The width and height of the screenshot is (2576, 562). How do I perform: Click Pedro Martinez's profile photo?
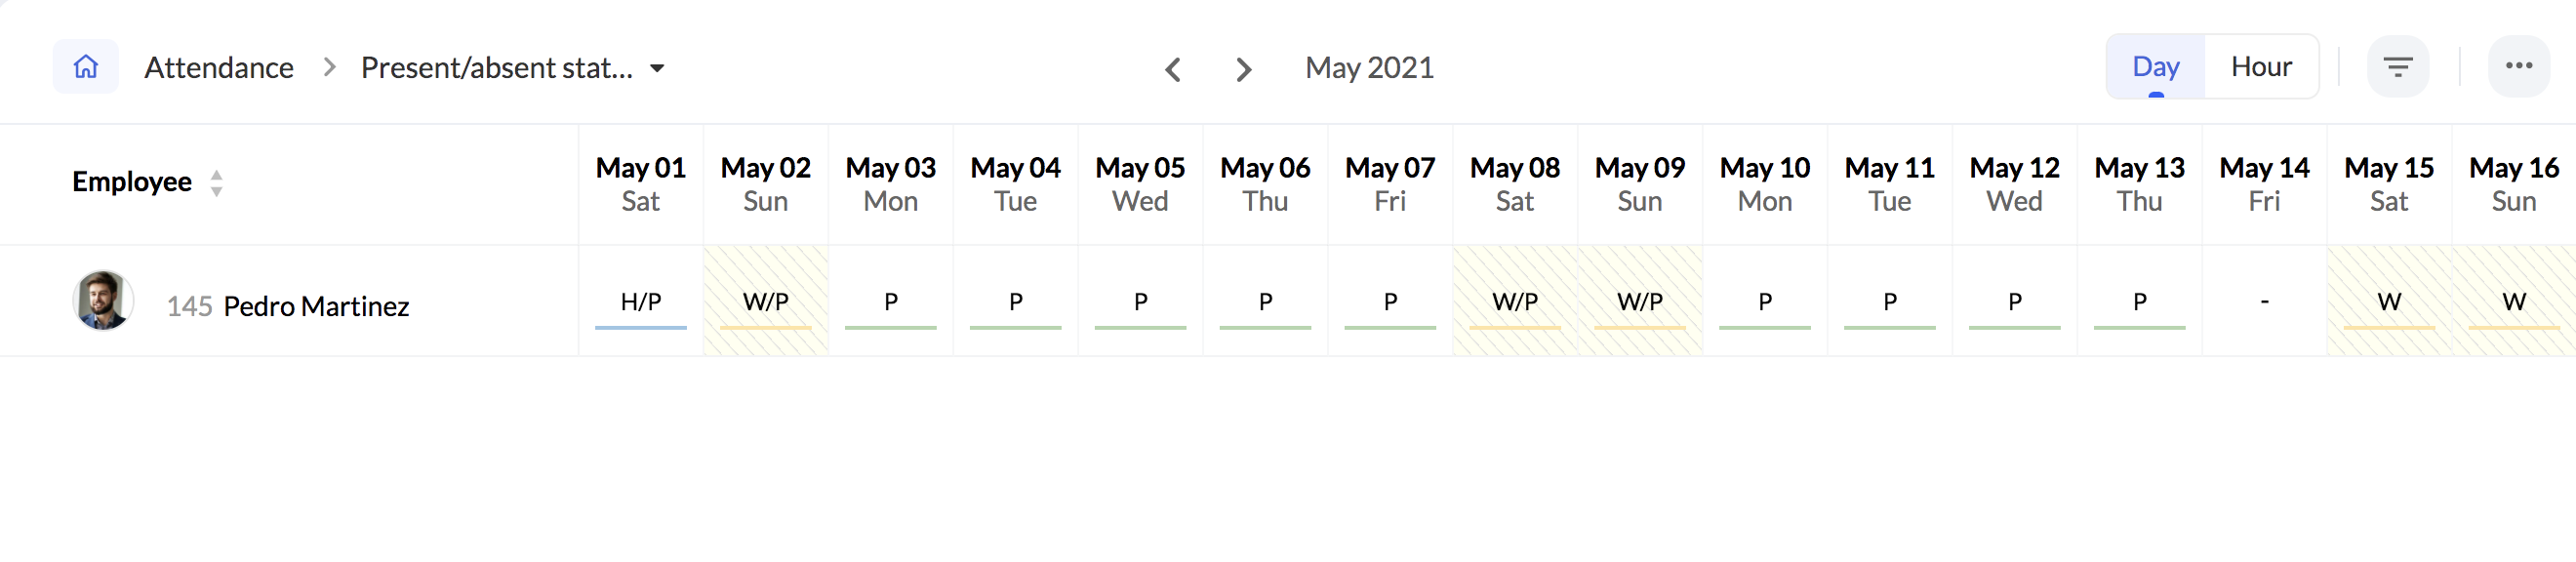pyautogui.click(x=103, y=300)
